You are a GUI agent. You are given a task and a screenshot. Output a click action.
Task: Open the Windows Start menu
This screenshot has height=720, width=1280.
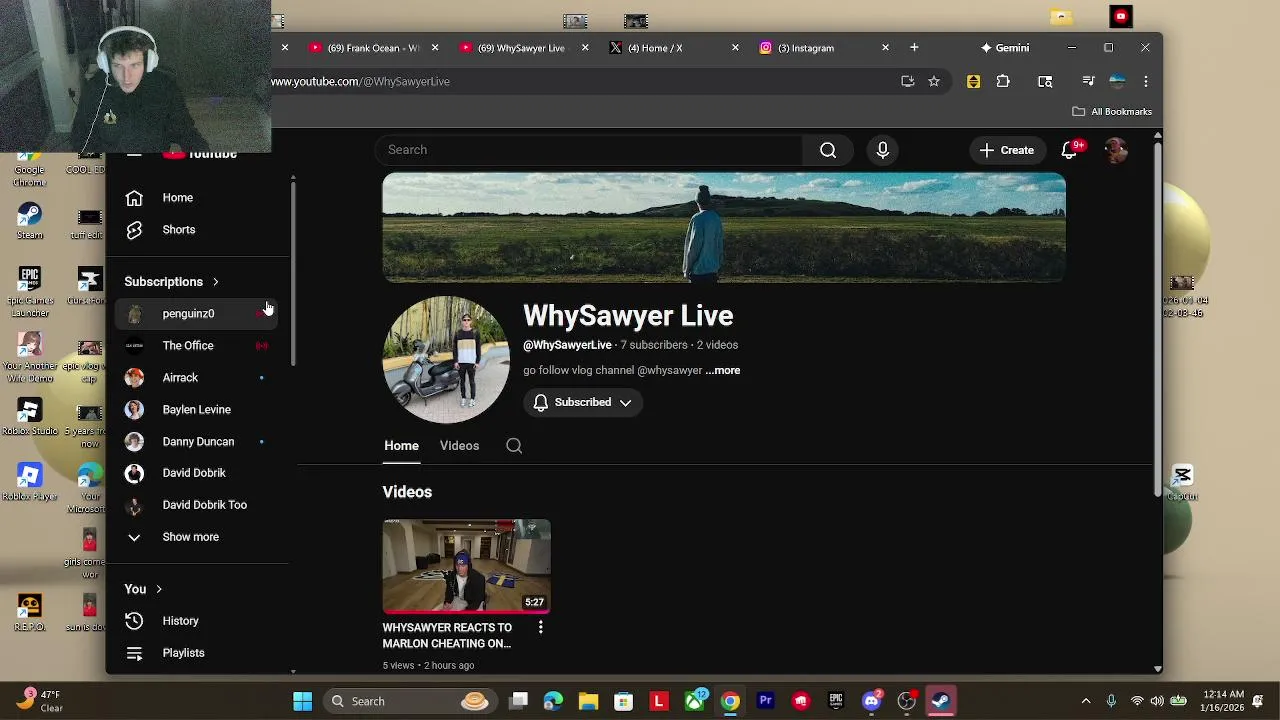(x=302, y=701)
